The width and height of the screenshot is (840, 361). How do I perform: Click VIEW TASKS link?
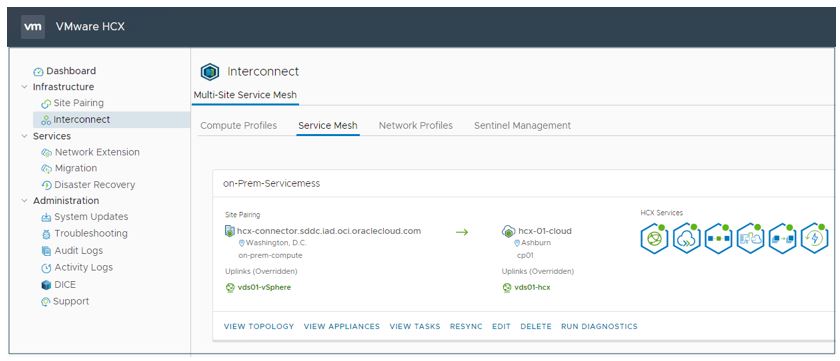415,326
